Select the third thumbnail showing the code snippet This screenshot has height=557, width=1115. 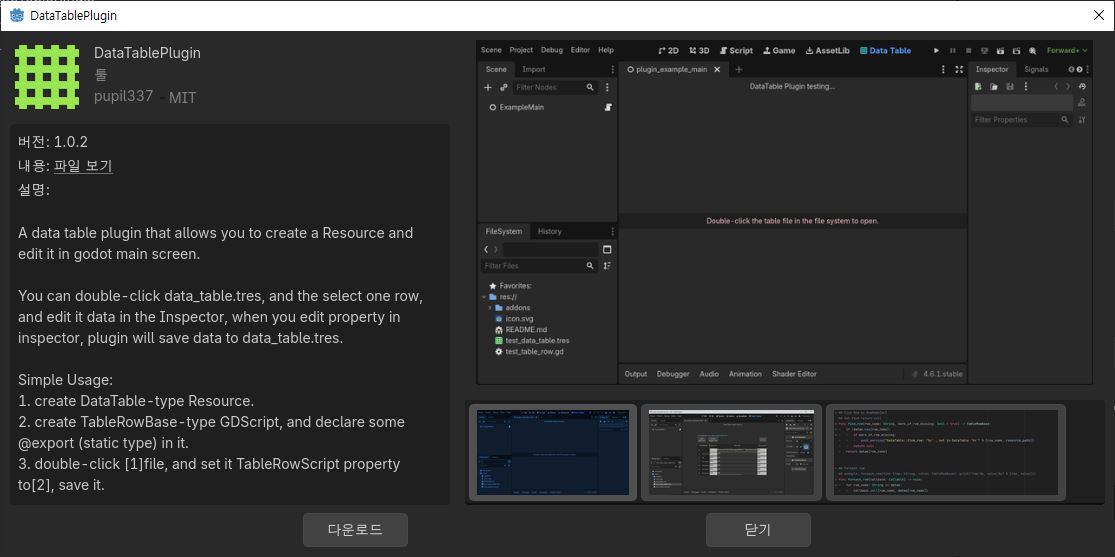click(x=946, y=452)
